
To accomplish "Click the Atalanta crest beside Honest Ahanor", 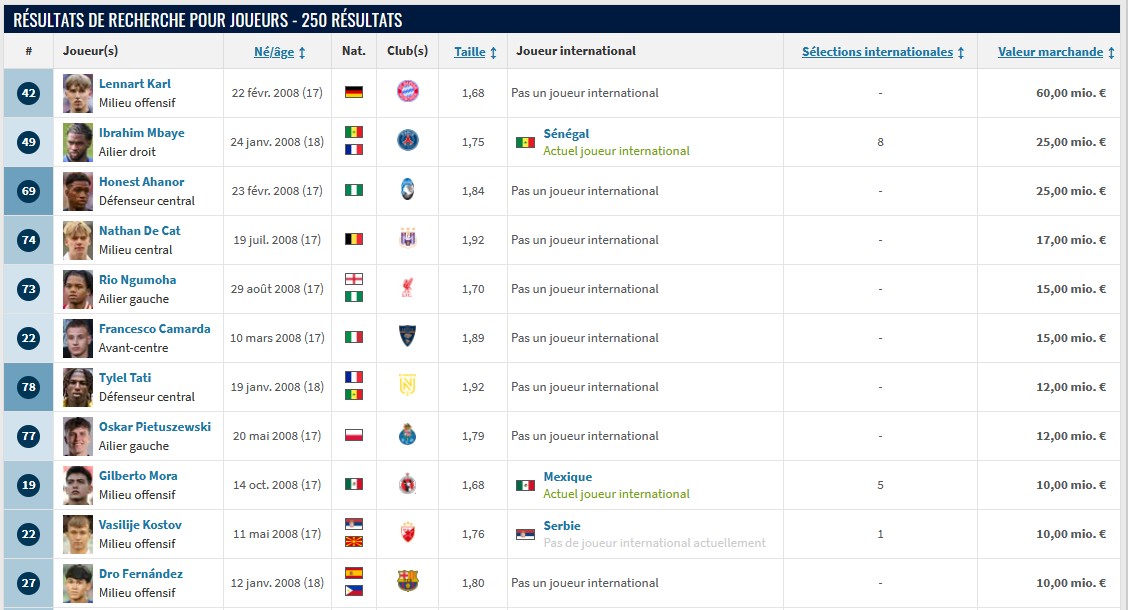I will click(x=407, y=190).
